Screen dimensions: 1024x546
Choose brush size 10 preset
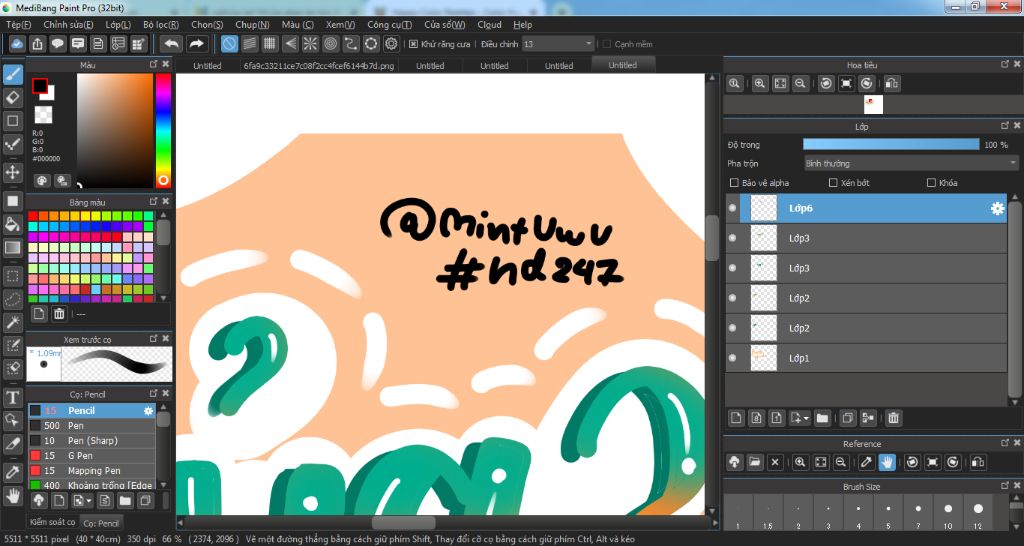948,513
